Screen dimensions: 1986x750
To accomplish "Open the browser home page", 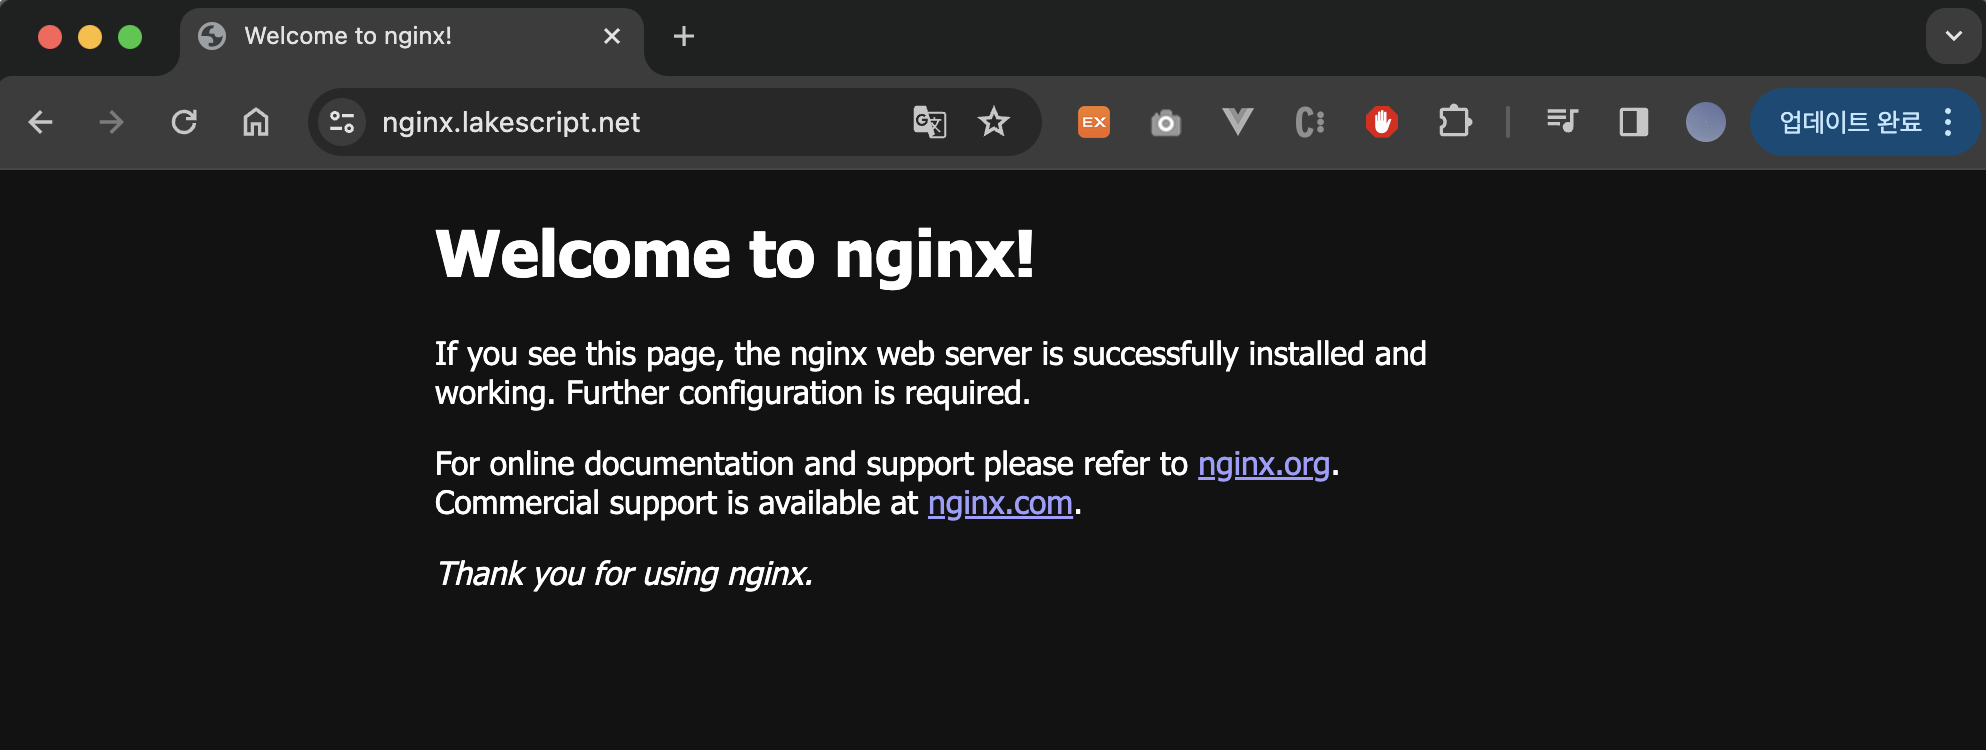I will point(256,122).
